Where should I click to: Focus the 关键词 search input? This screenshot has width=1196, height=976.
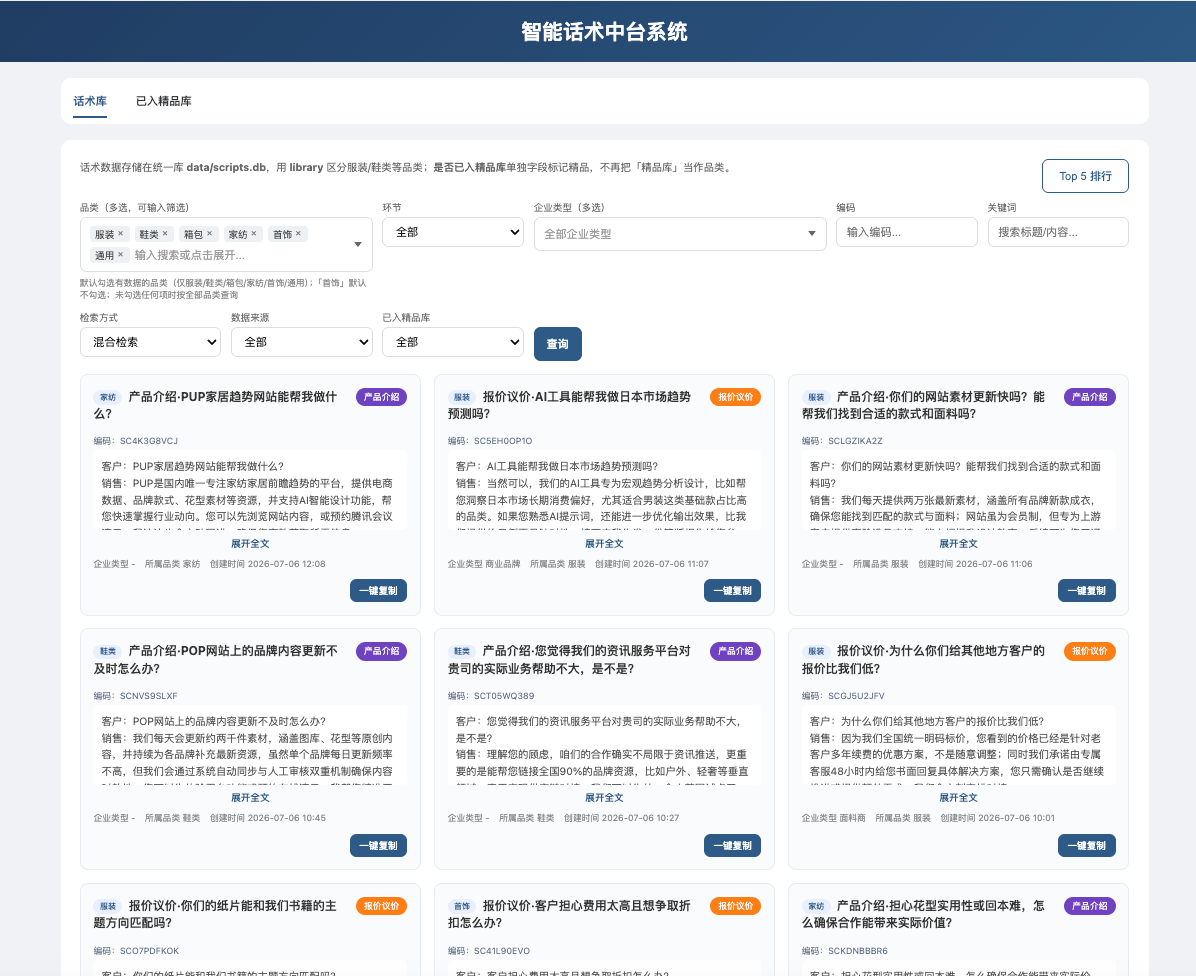tap(1058, 232)
